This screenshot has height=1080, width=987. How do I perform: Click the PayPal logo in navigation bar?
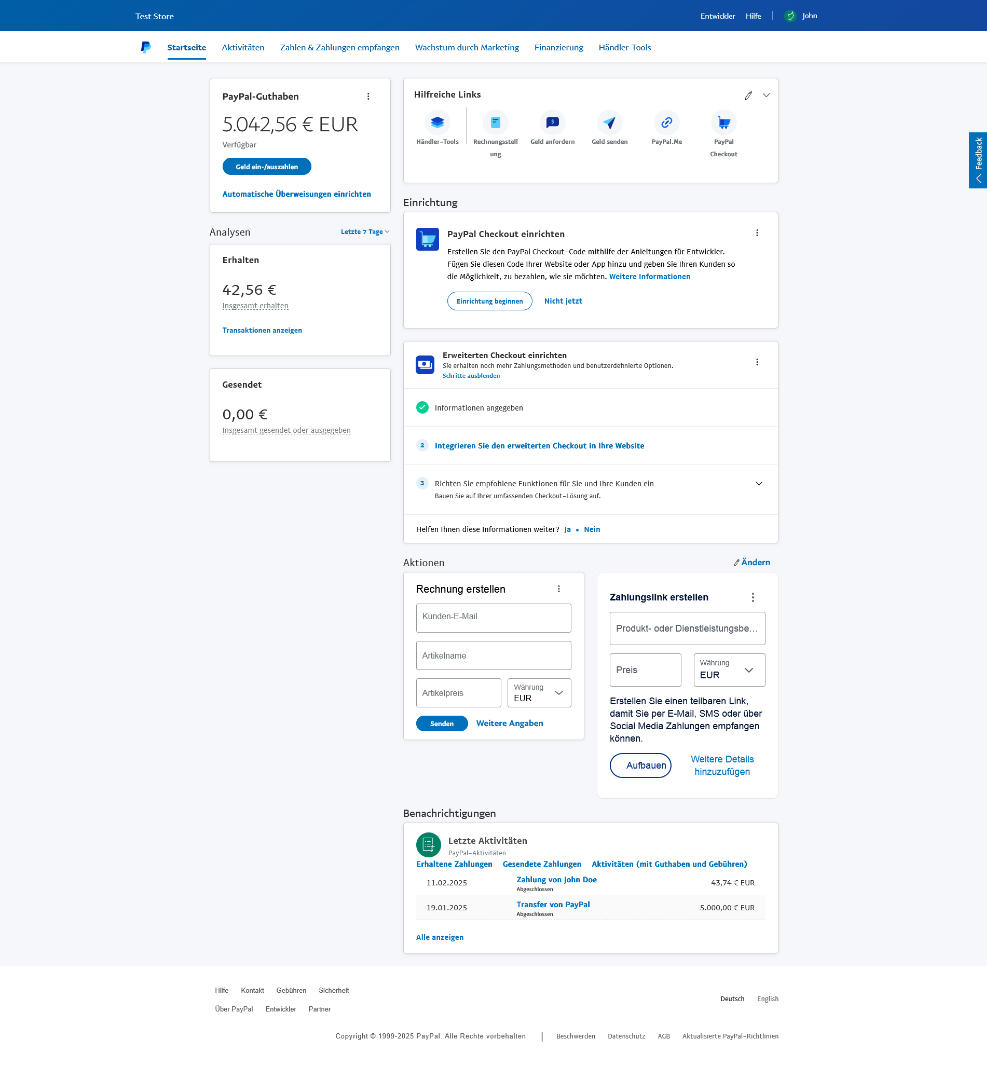click(x=145, y=48)
